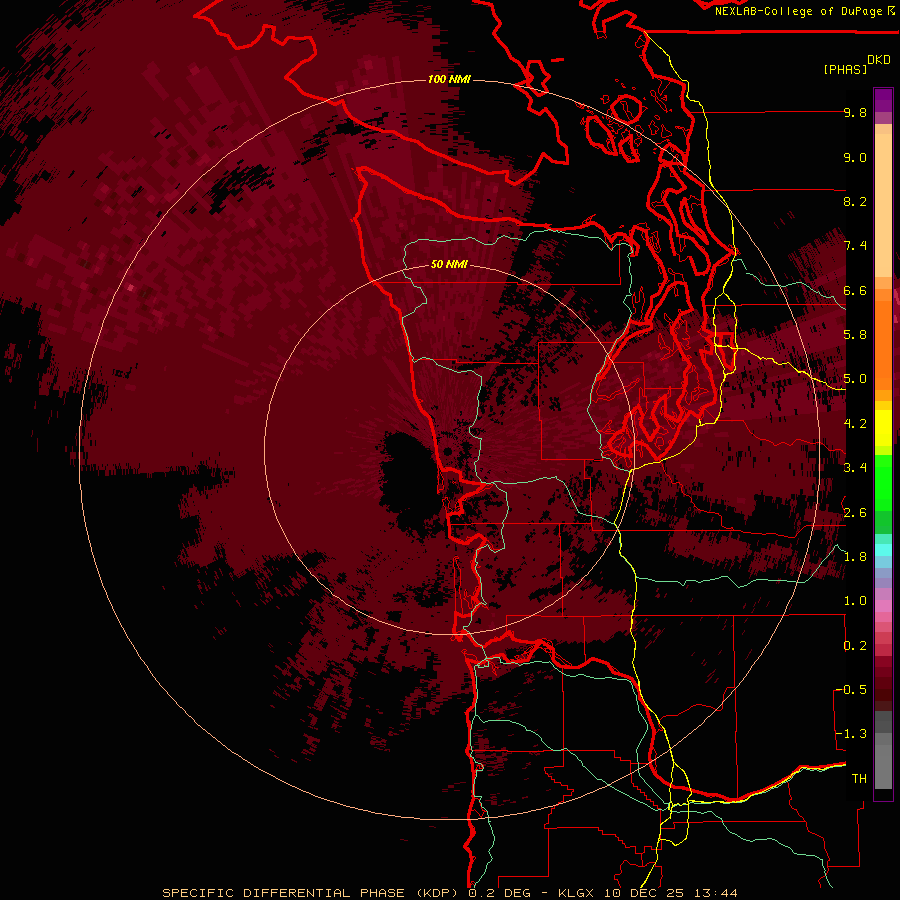Viewport: 900px width, 900px height.
Task: Click the 9.8 scale value
Action: 855,112
